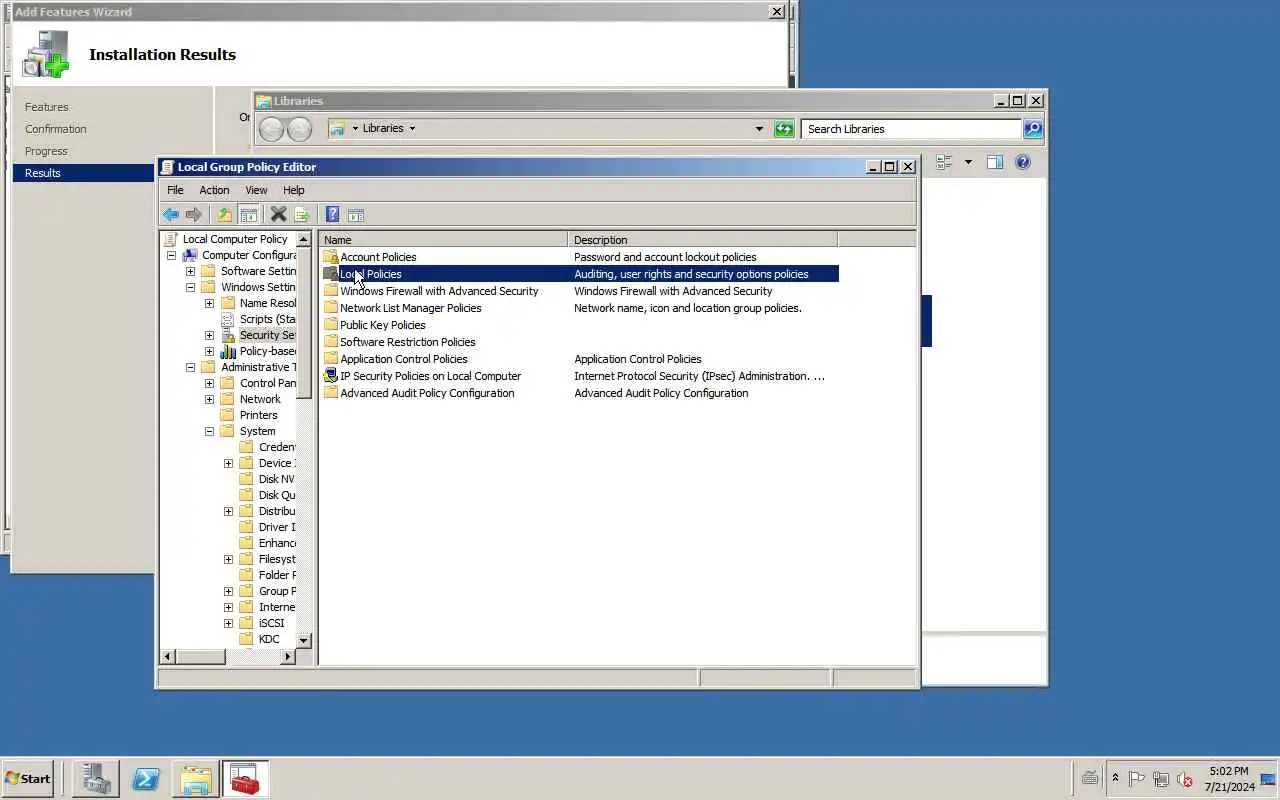The height and width of the screenshot is (800, 1280).
Task: Select Confirmation step in the wizard
Action: tap(56, 129)
